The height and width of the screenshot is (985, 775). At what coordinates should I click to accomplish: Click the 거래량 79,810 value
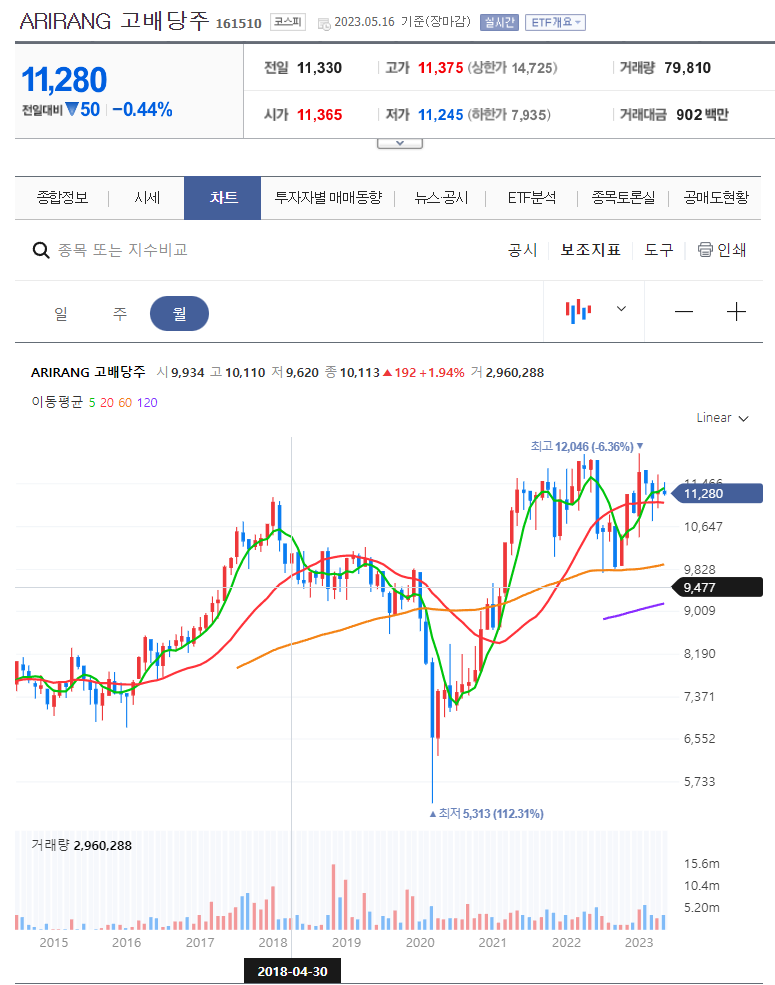pyautogui.click(x=688, y=68)
